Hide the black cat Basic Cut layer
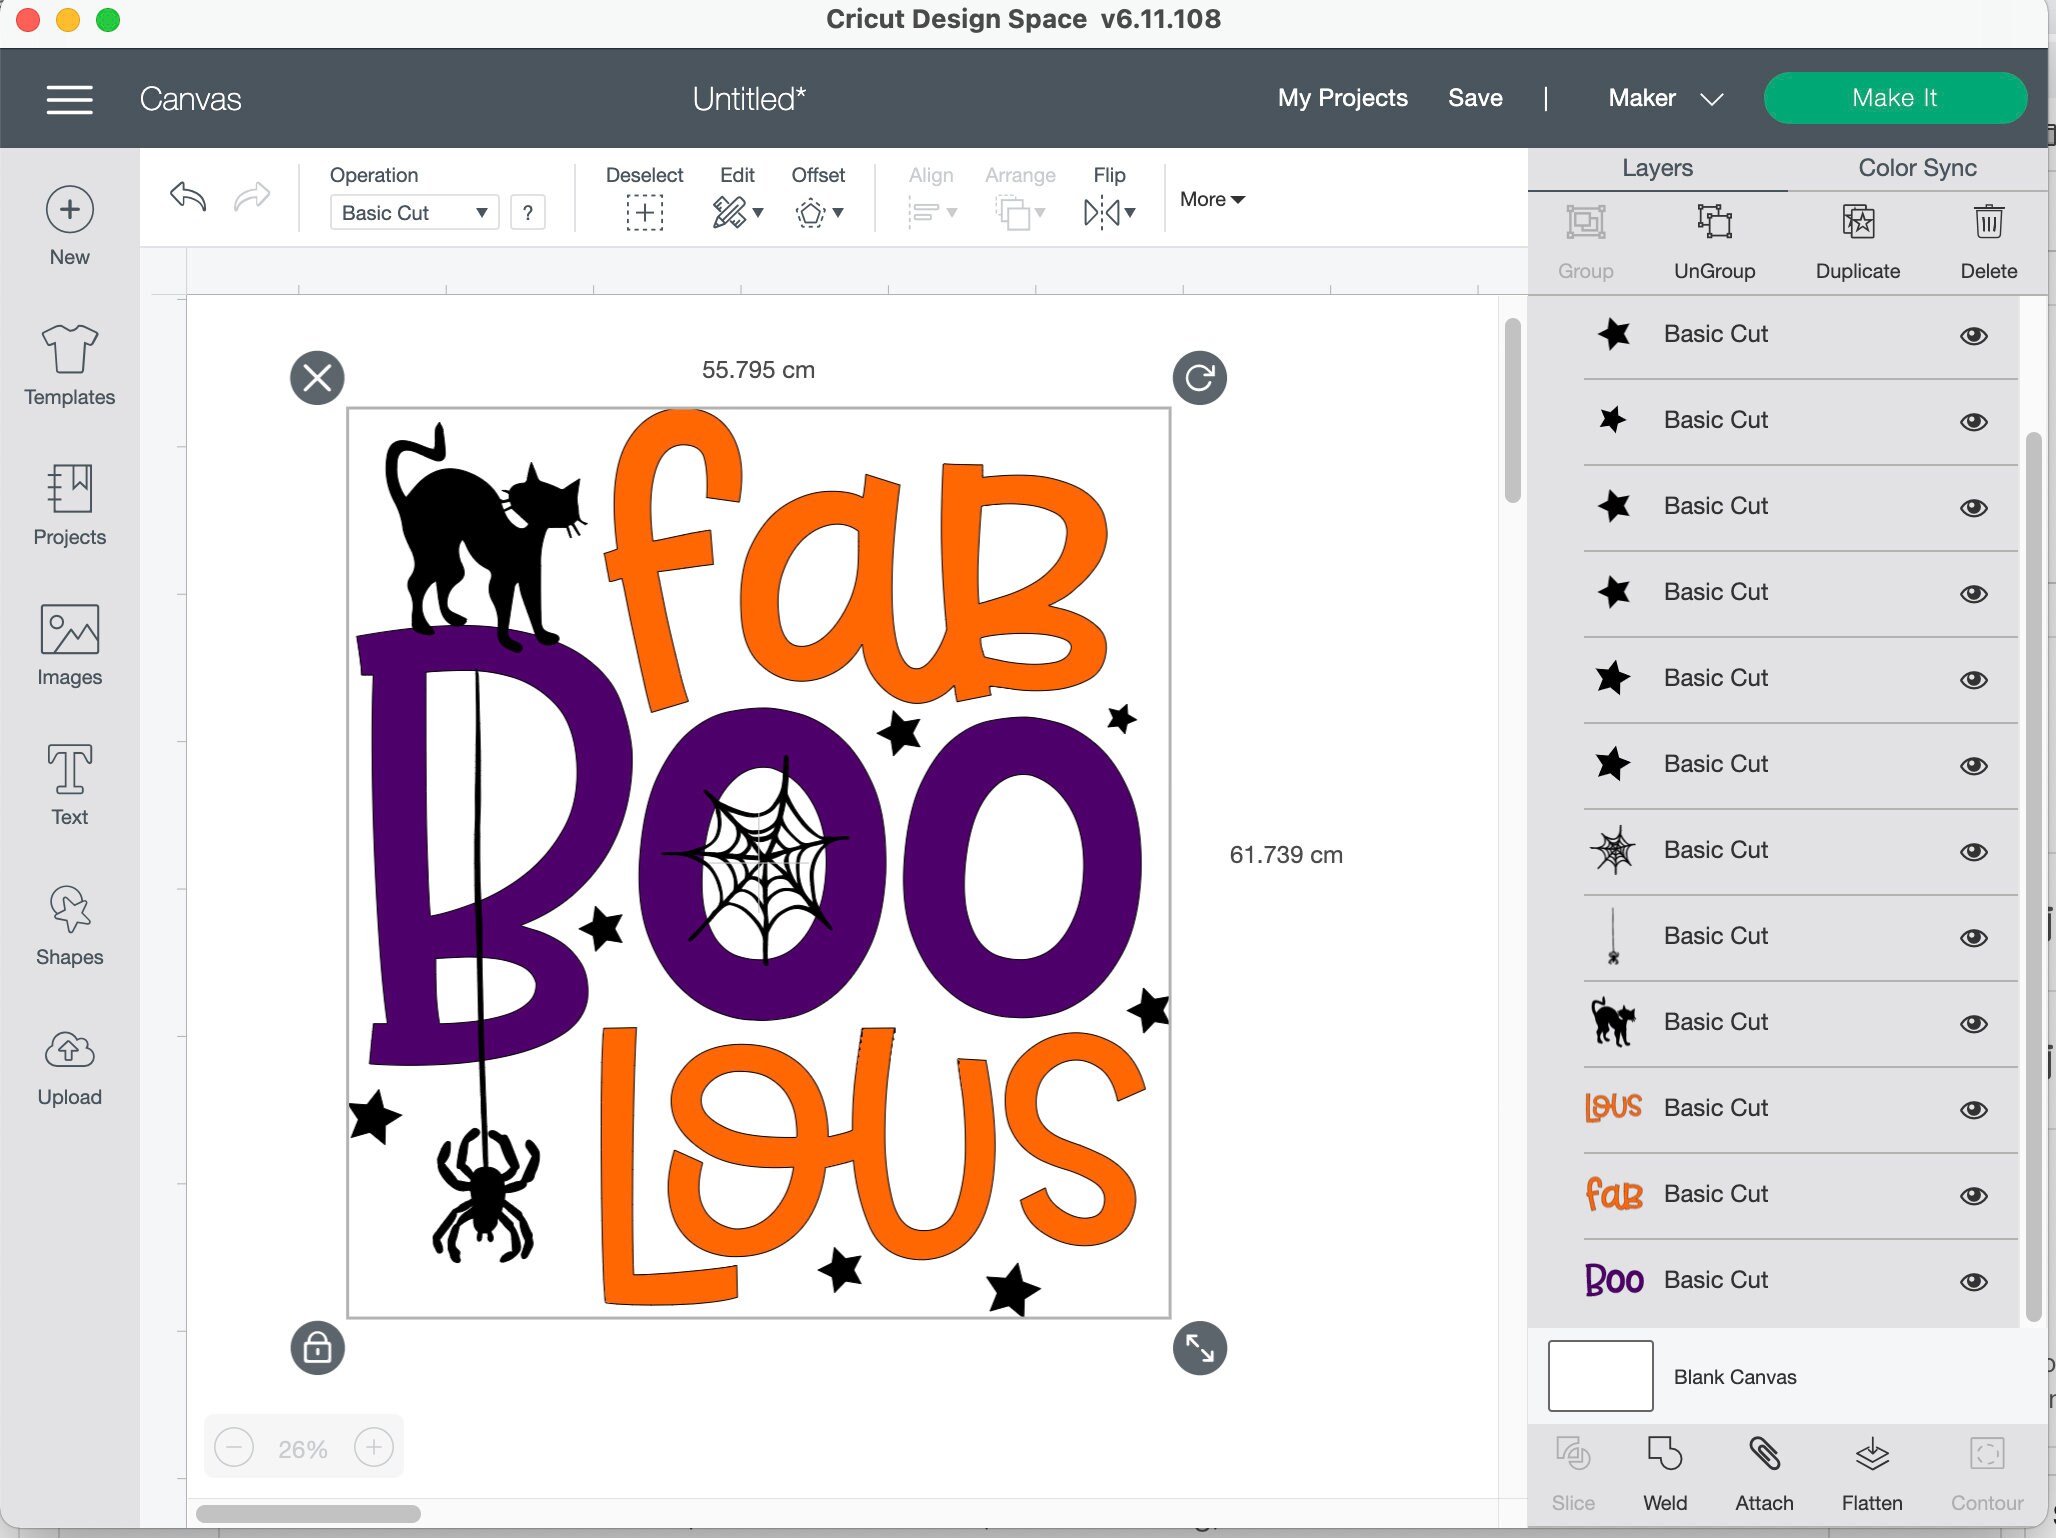The height and width of the screenshot is (1538, 2056). click(1975, 1023)
